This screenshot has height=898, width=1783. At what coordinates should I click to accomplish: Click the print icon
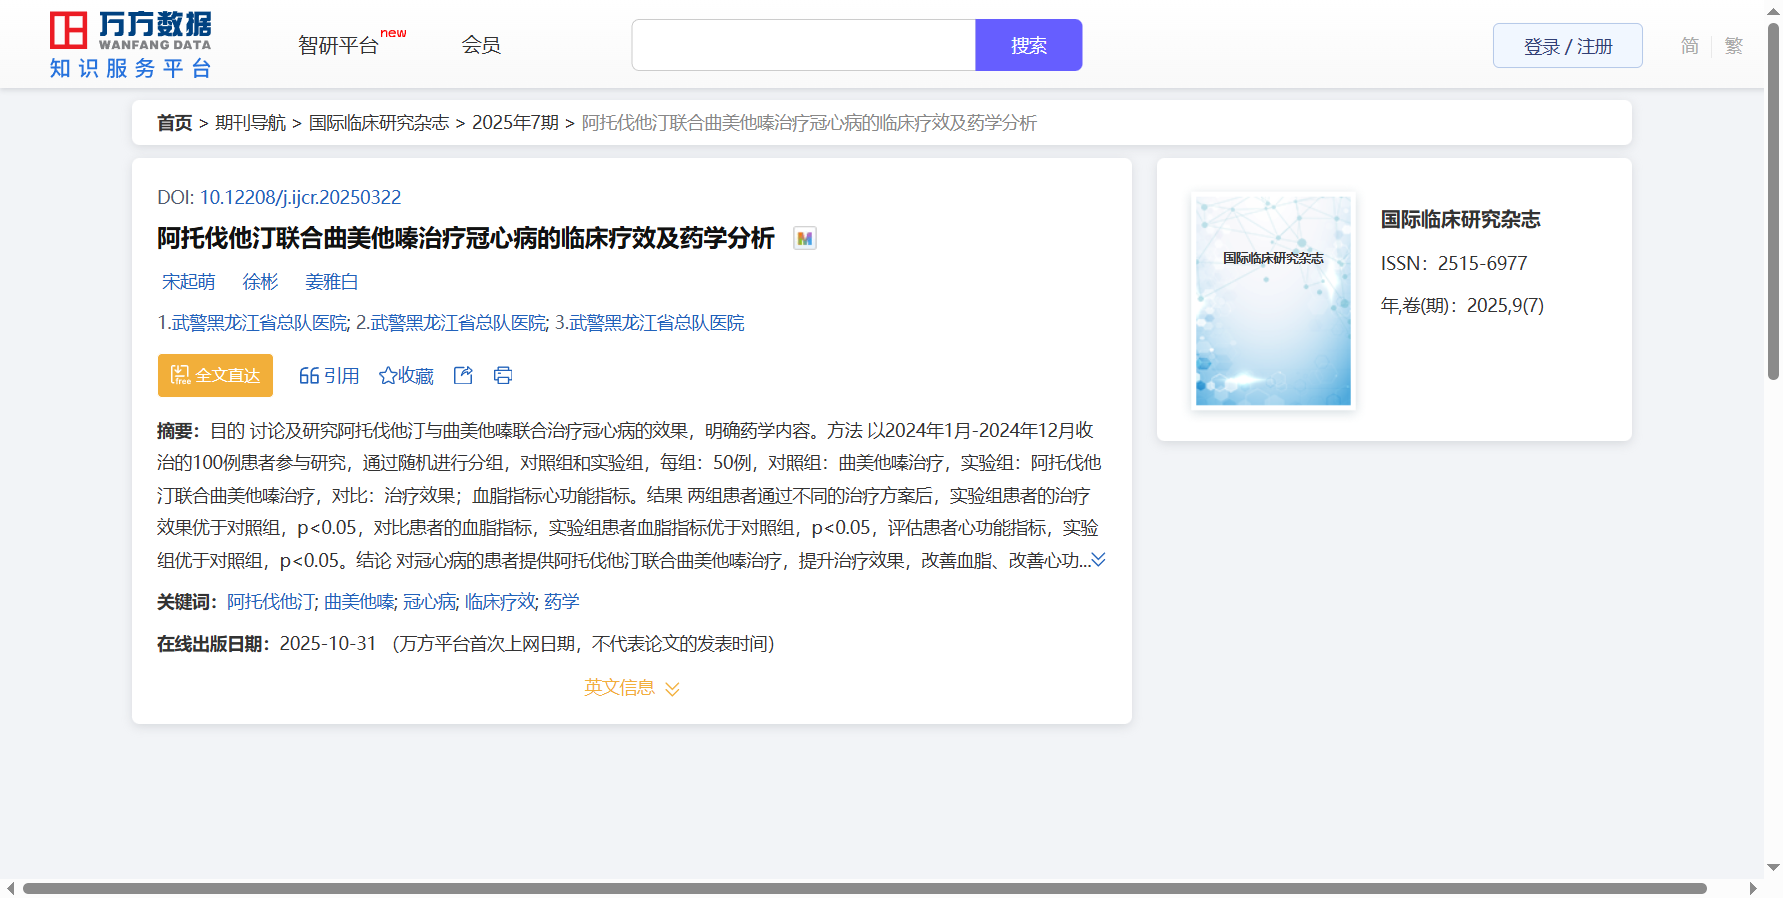pyautogui.click(x=503, y=375)
